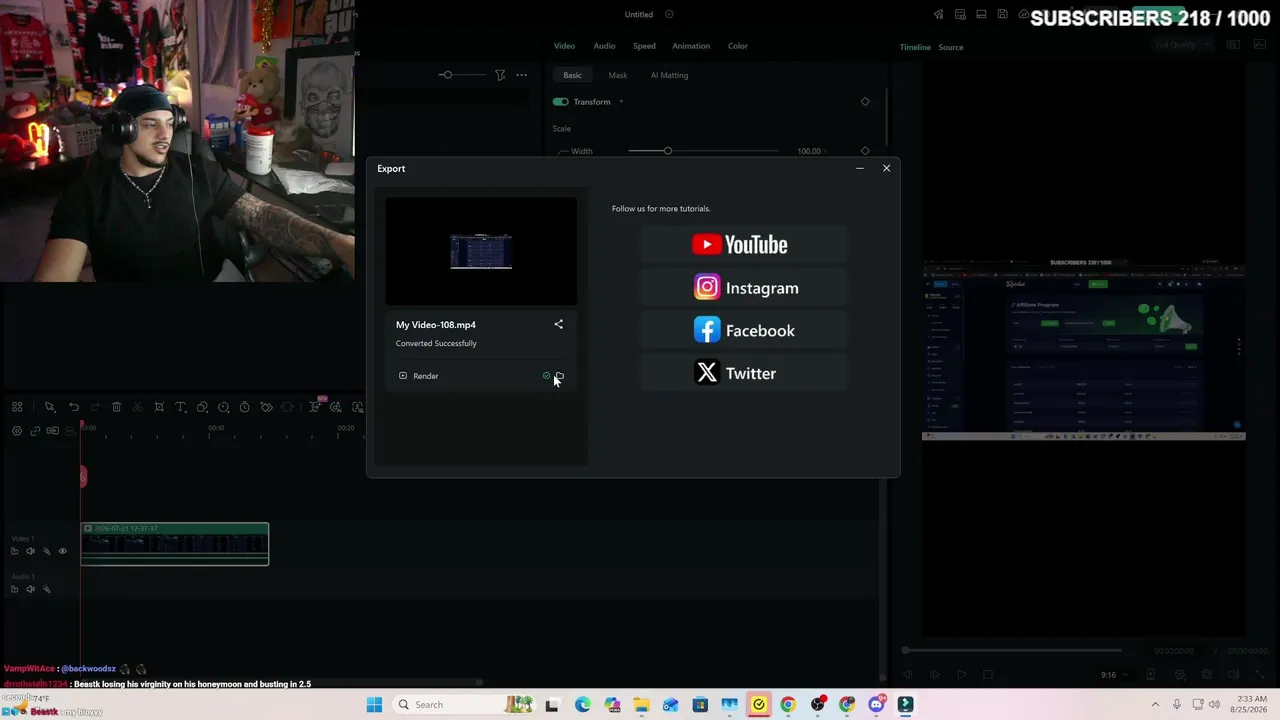Choose the selection pointer tool
1280x720 pixels.
pos(49,407)
